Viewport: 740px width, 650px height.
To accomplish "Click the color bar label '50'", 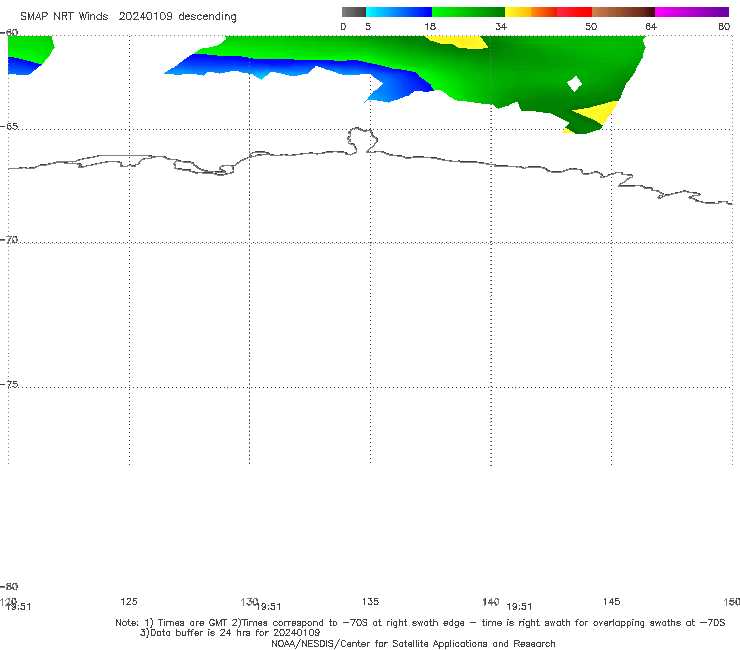I will pos(591,26).
